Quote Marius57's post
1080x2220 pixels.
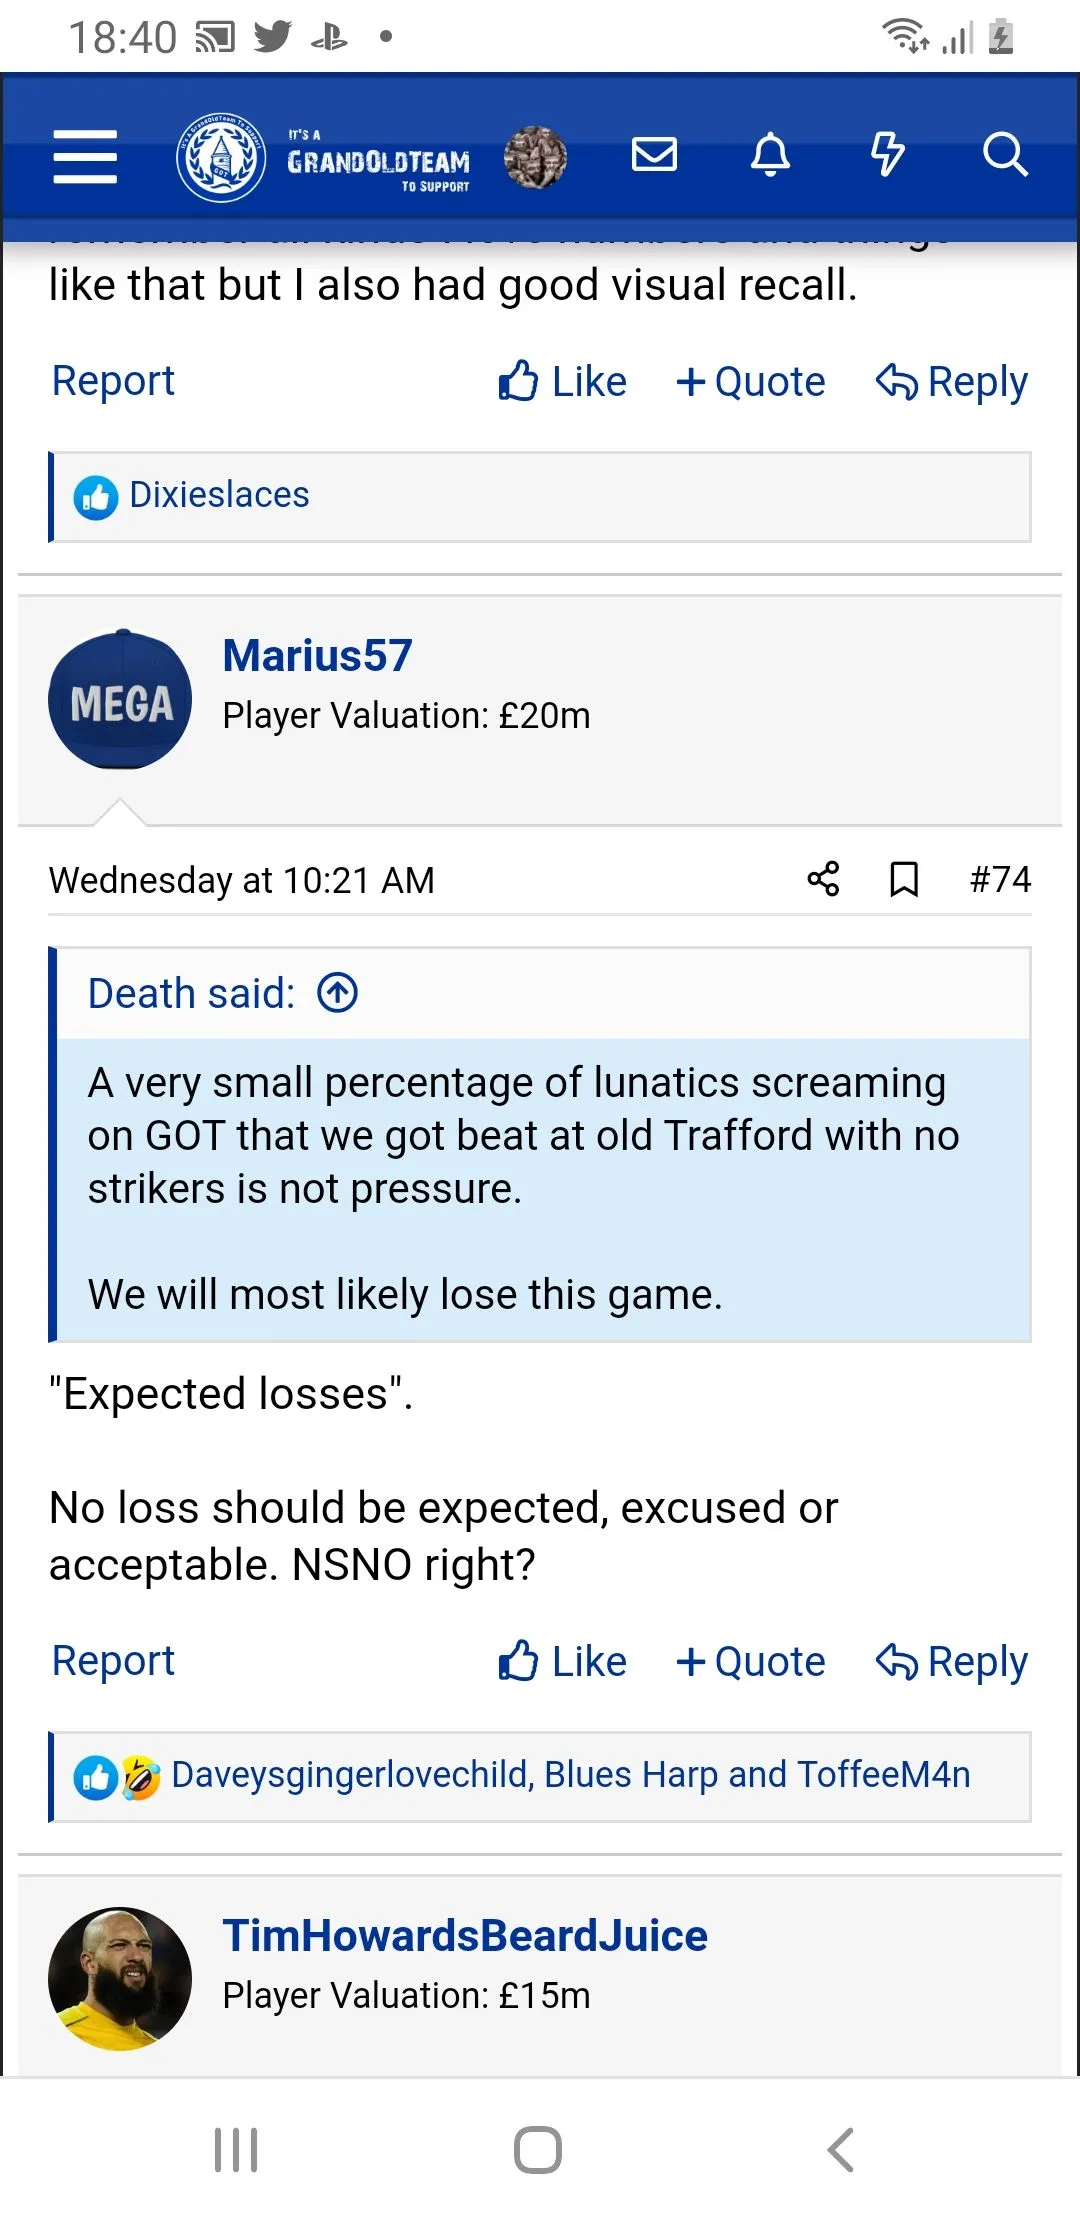click(751, 1661)
